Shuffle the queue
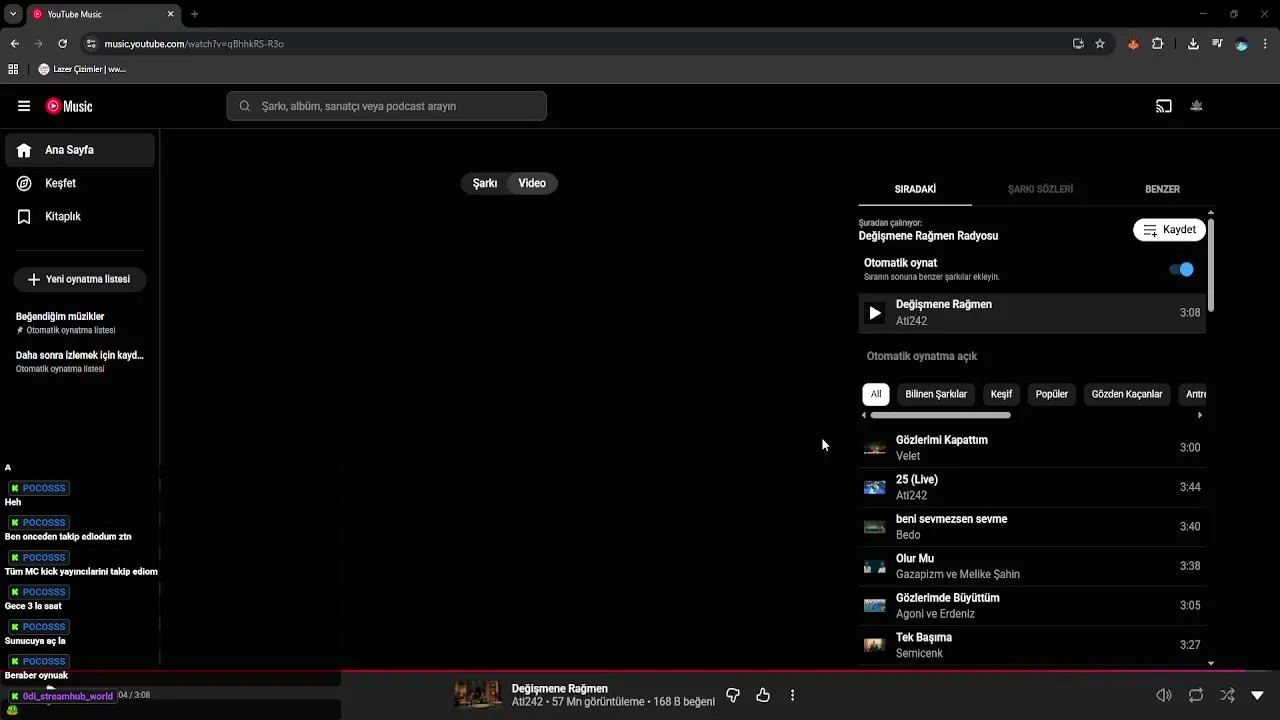 [x=1228, y=695]
